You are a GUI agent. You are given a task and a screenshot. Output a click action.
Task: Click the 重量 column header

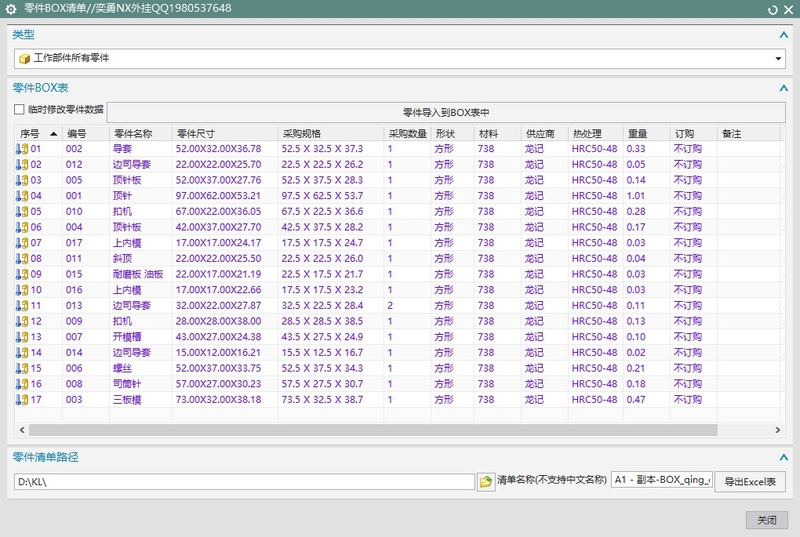click(646, 134)
